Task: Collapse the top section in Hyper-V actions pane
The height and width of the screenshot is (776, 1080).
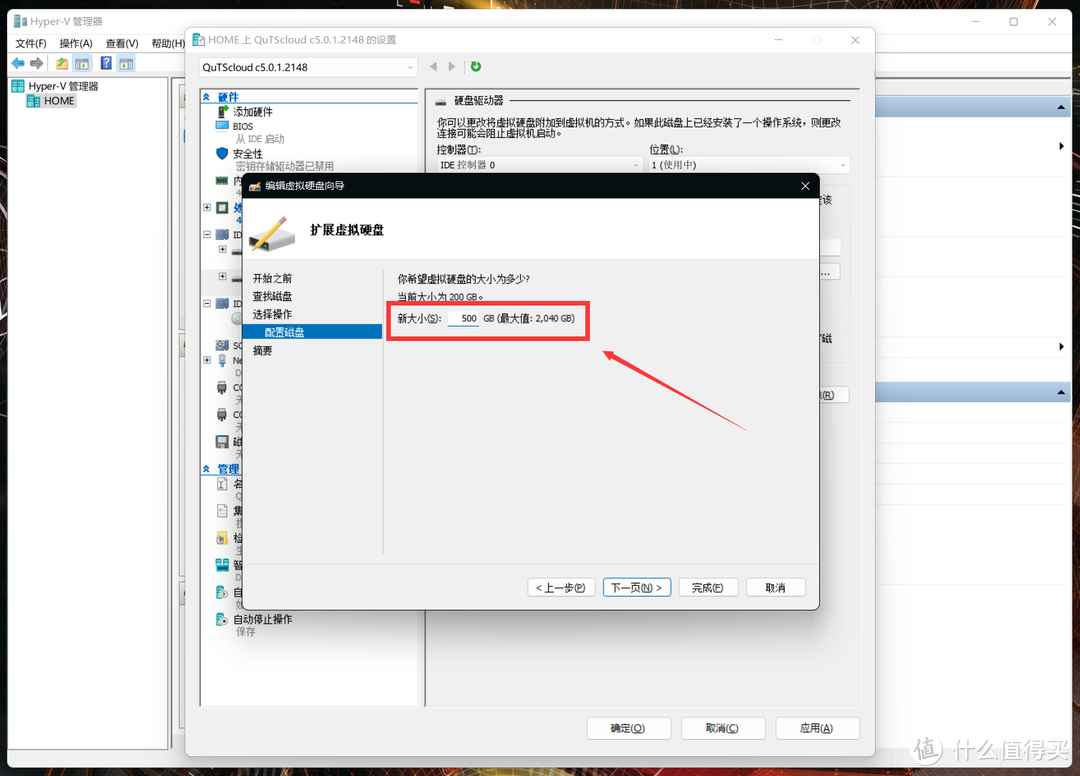Action: 1061,107
